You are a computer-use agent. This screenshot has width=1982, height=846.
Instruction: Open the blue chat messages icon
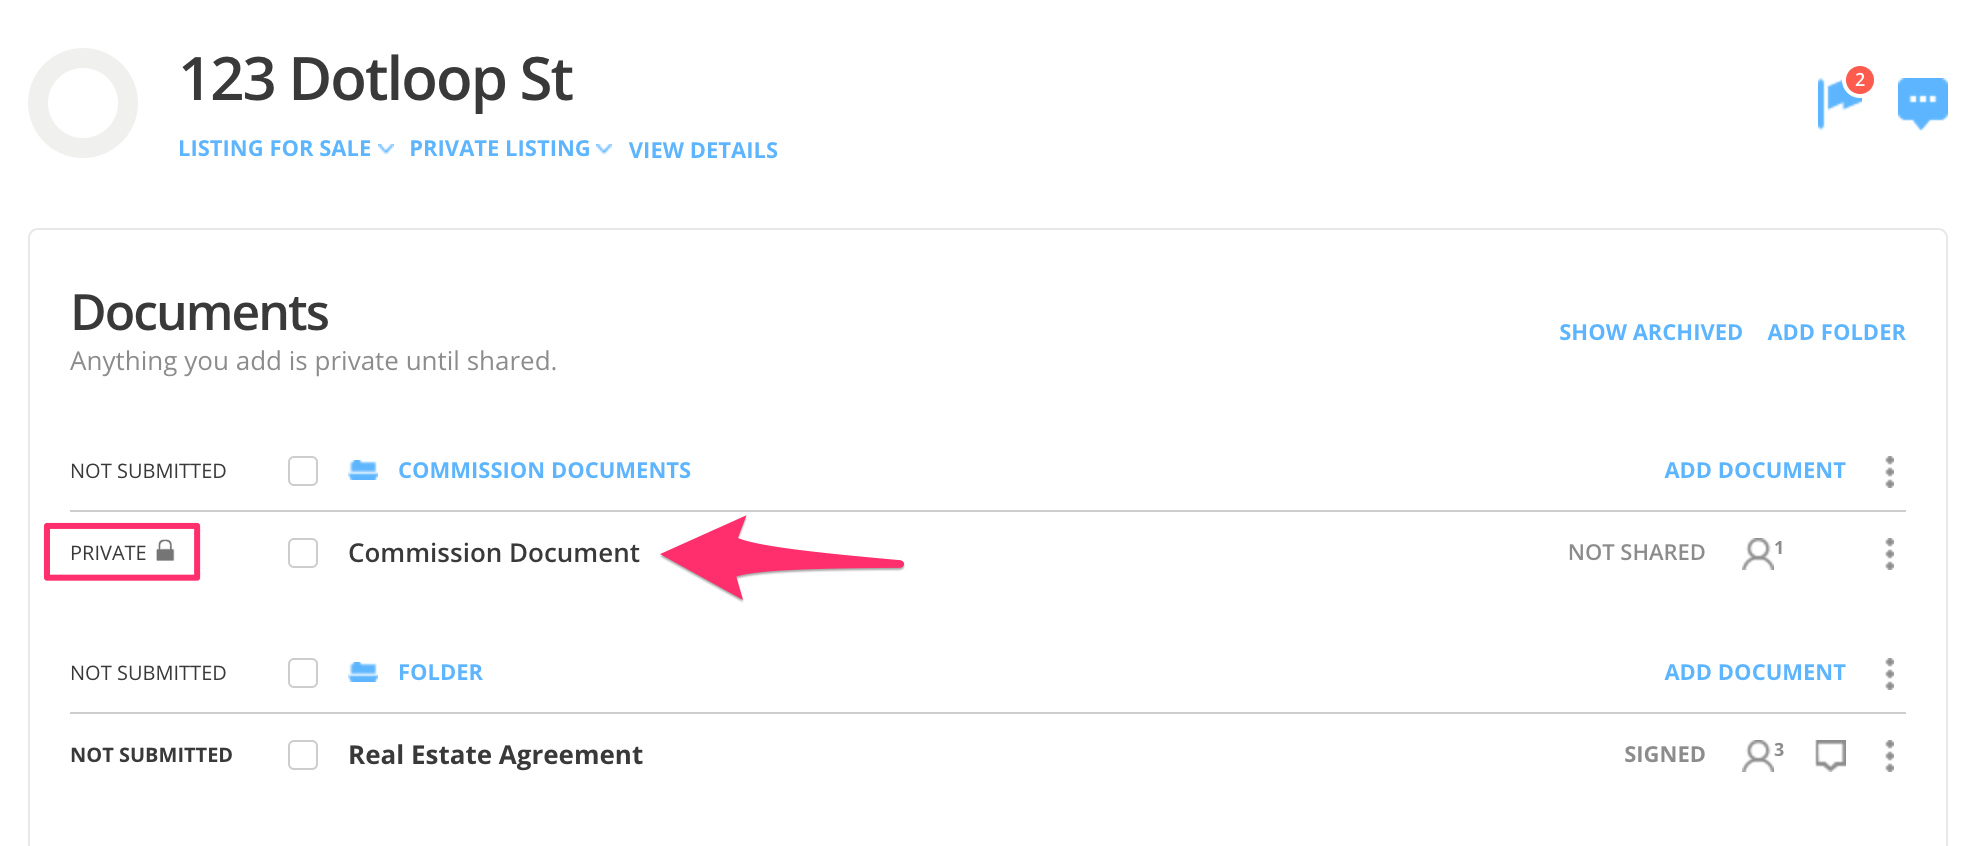(x=1922, y=102)
